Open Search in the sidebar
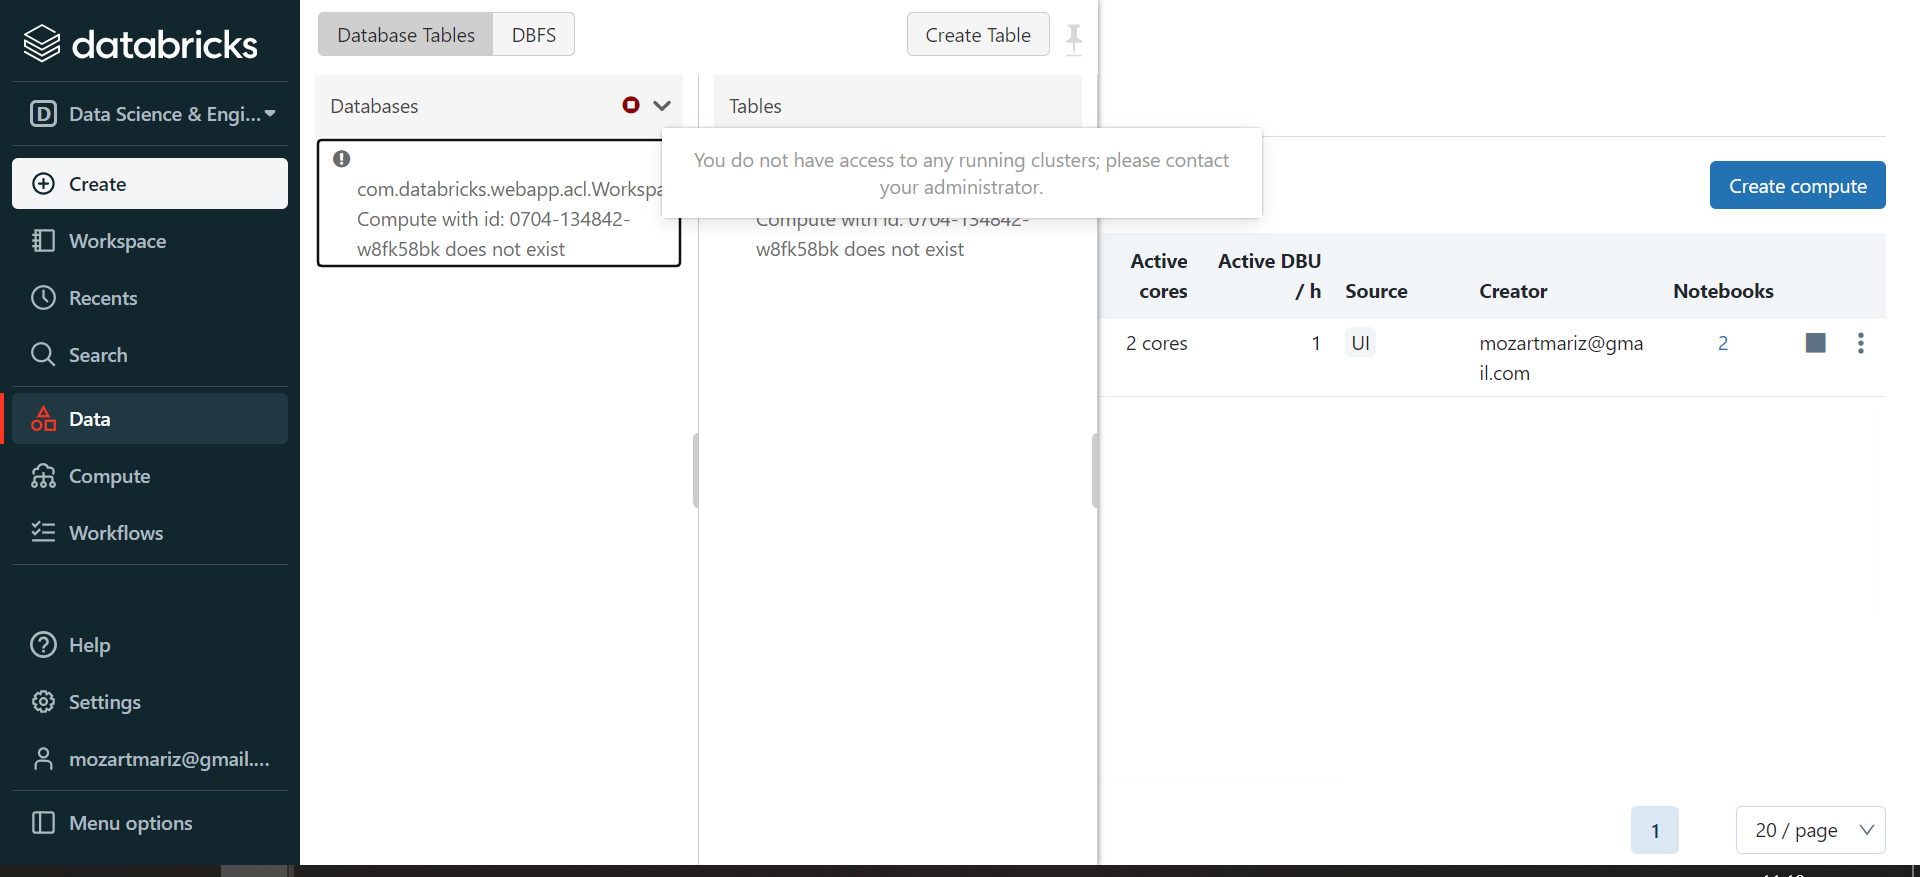Screen dimensions: 1920x877 150,355
